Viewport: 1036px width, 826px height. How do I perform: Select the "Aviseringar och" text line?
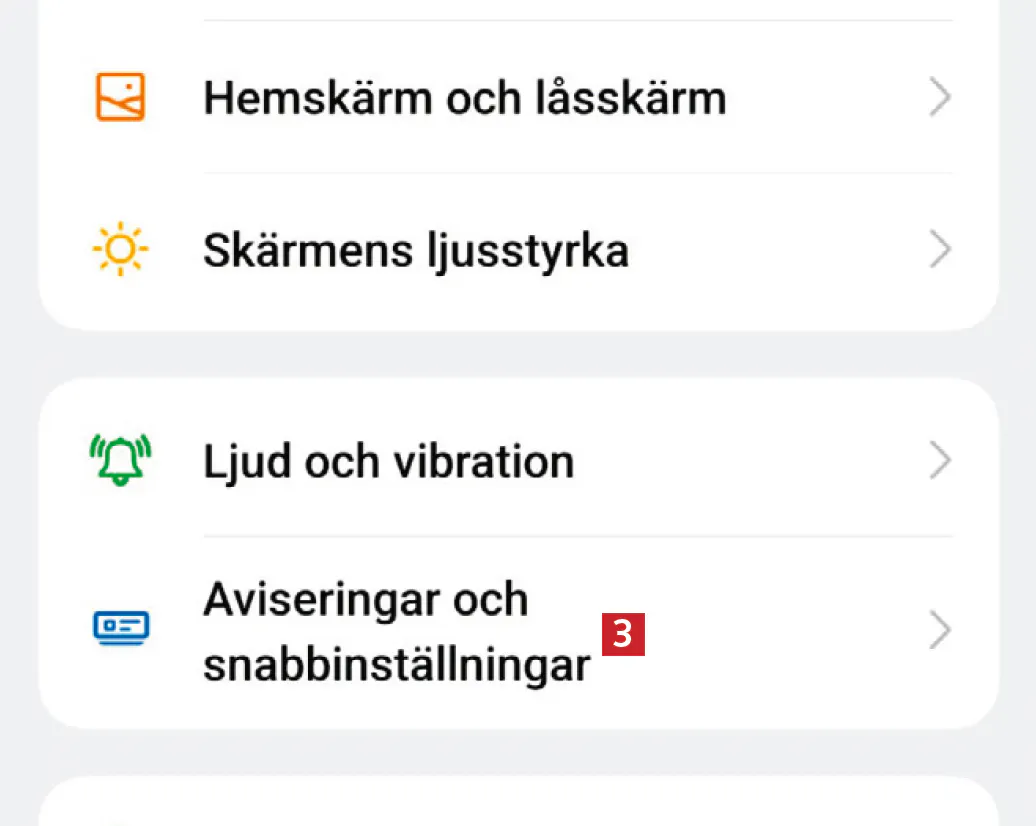point(365,600)
